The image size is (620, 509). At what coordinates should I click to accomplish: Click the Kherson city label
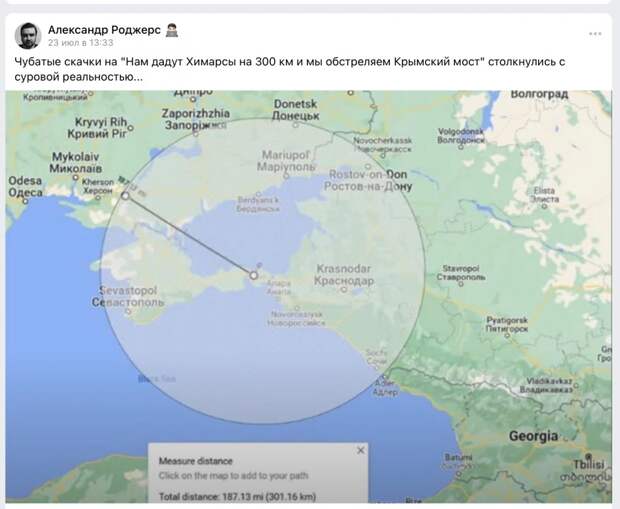click(x=98, y=186)
